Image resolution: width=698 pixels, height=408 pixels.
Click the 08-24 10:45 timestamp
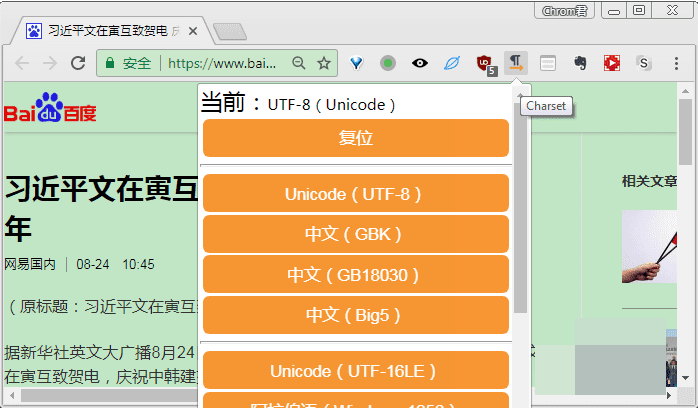pos(115,264)
